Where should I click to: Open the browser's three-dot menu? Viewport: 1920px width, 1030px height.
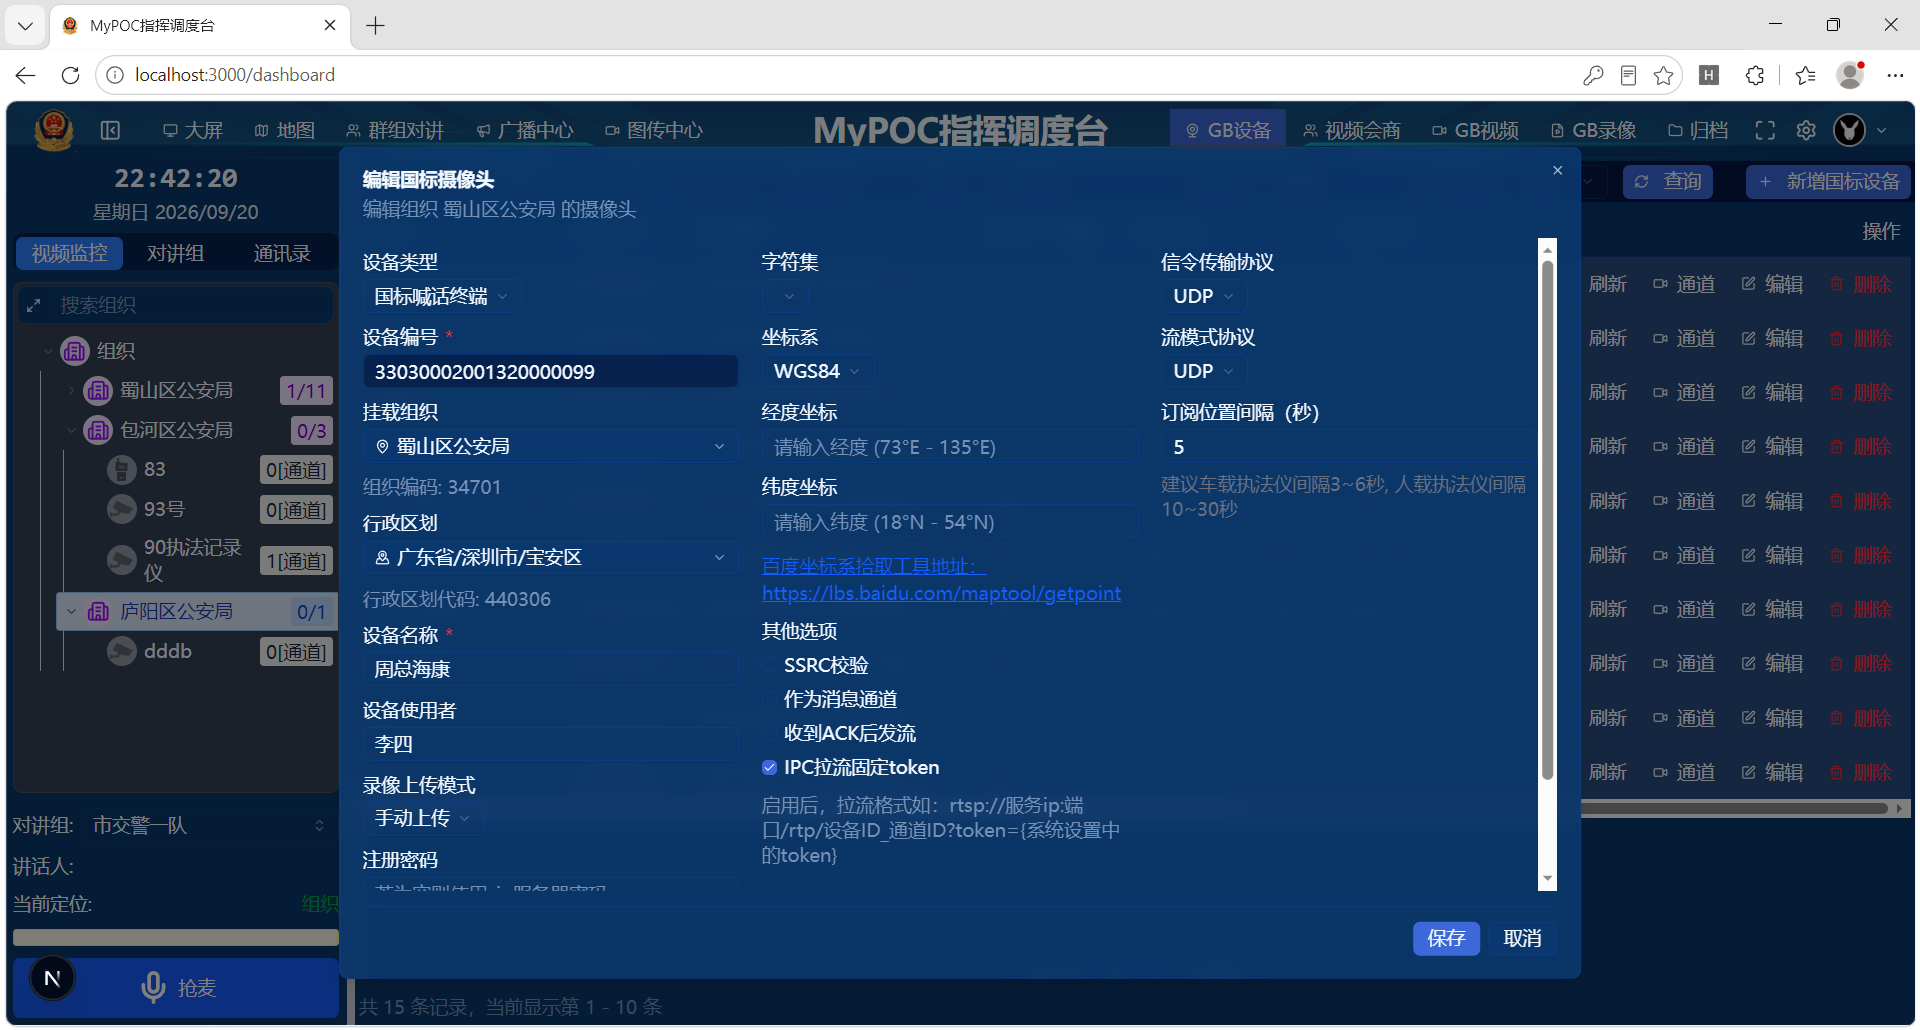click(1895, 75)
